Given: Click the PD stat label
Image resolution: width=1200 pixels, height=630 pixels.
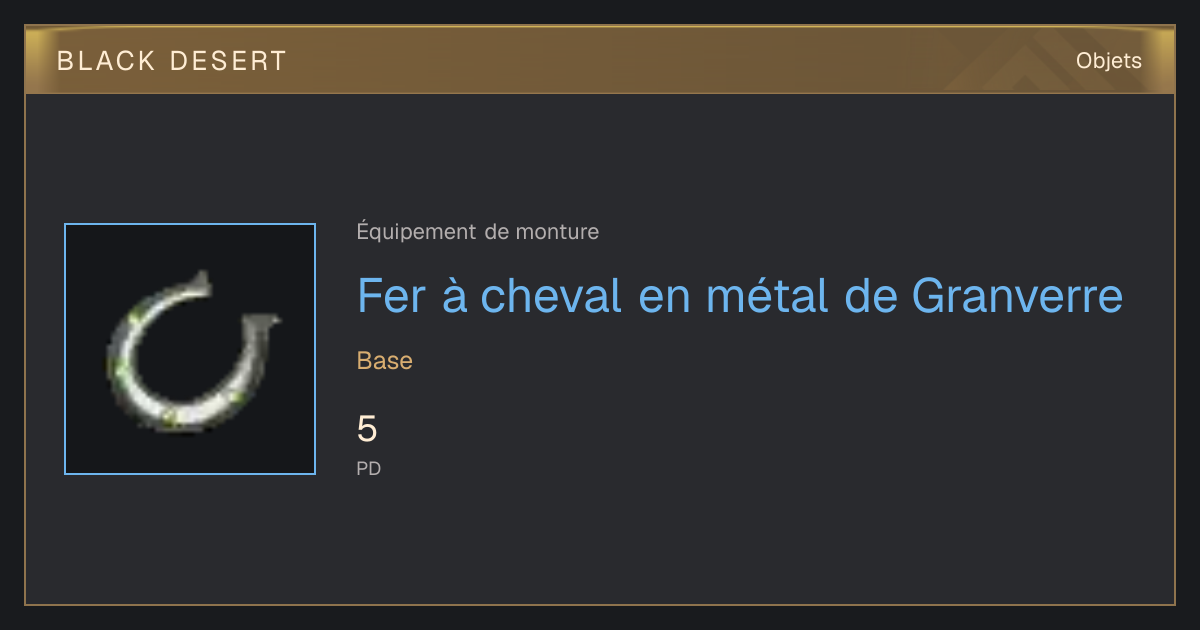Looking at the screenshot, I should coord(369,468).
